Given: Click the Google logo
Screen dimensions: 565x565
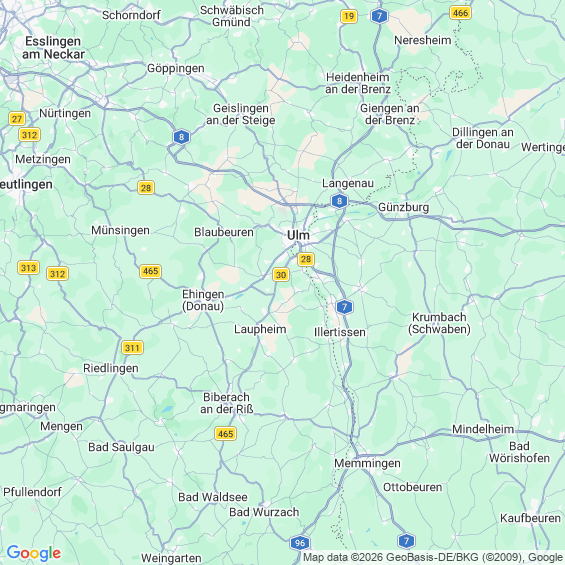Looking at the screenshot, I should tap(34, 553).
